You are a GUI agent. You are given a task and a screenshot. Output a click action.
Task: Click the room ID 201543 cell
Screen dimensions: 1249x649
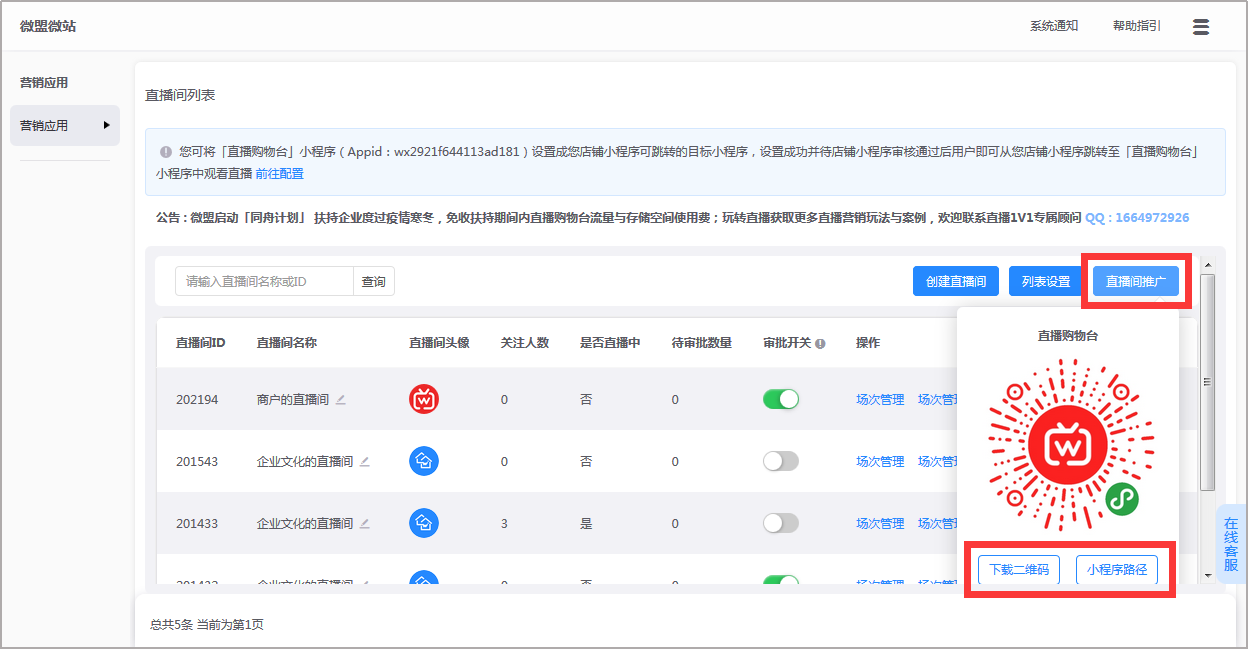[197, 462]
